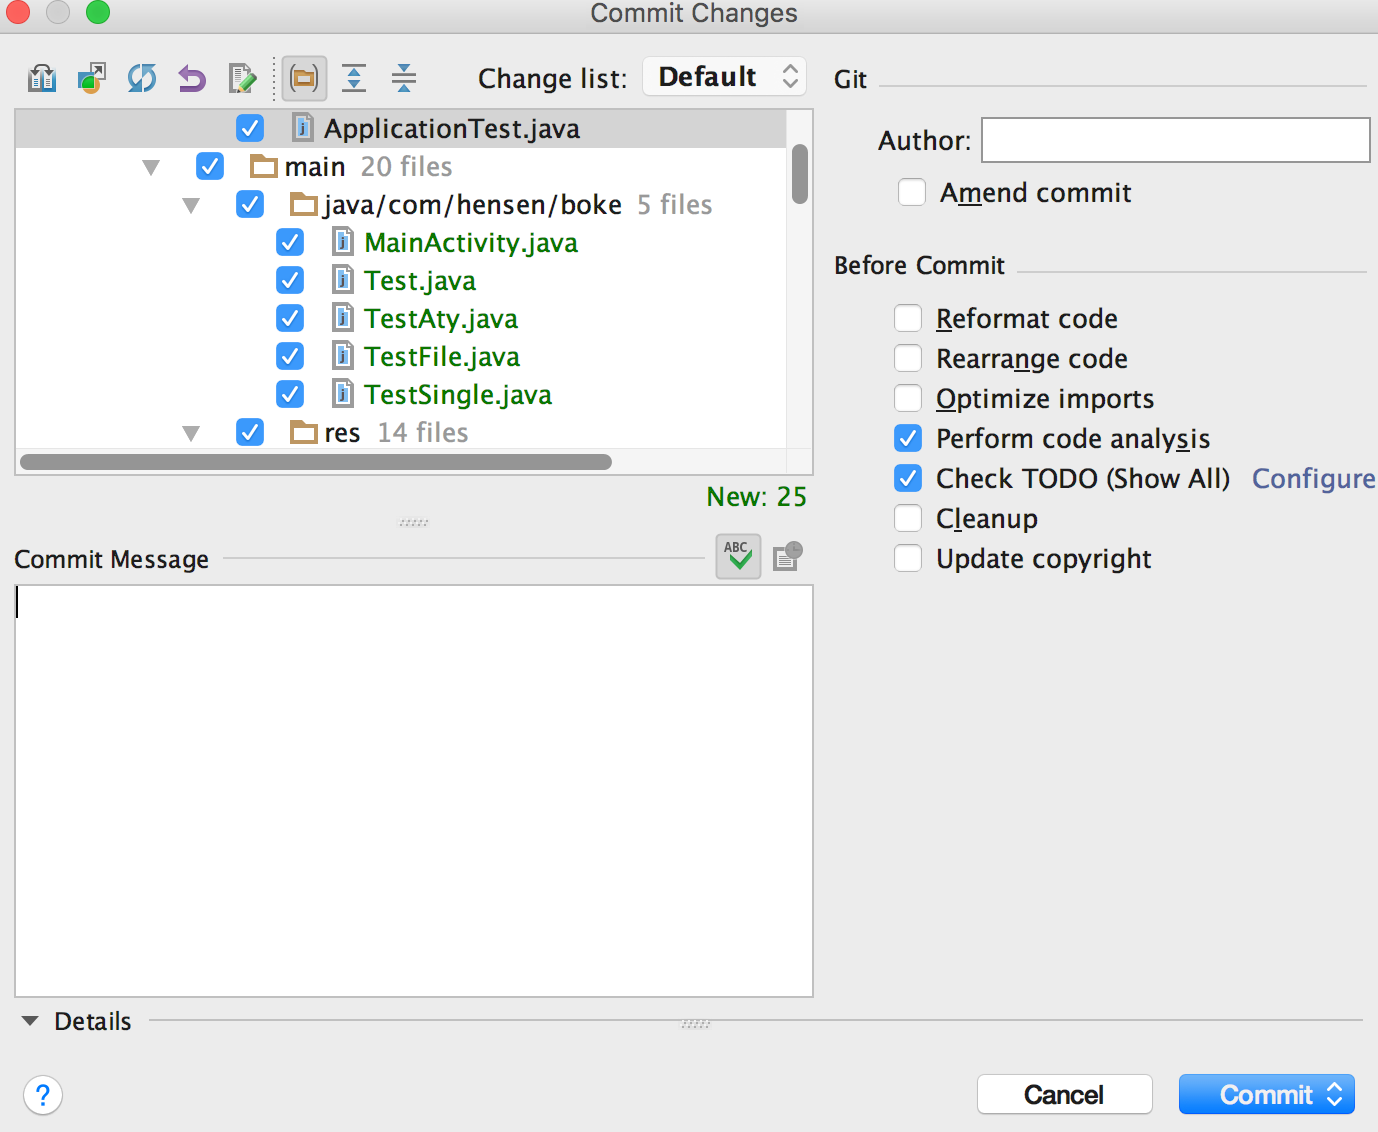The width and height of the screenshot is (1378, 1132).
Task: Toggle the ABC spell check icon
Action: coord(738,556)
